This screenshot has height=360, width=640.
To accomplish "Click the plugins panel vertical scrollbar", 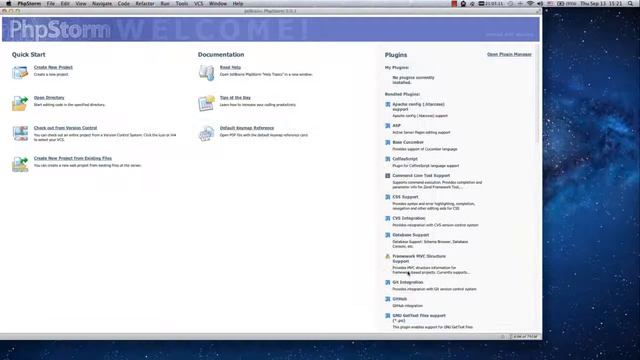I will 537,94.
